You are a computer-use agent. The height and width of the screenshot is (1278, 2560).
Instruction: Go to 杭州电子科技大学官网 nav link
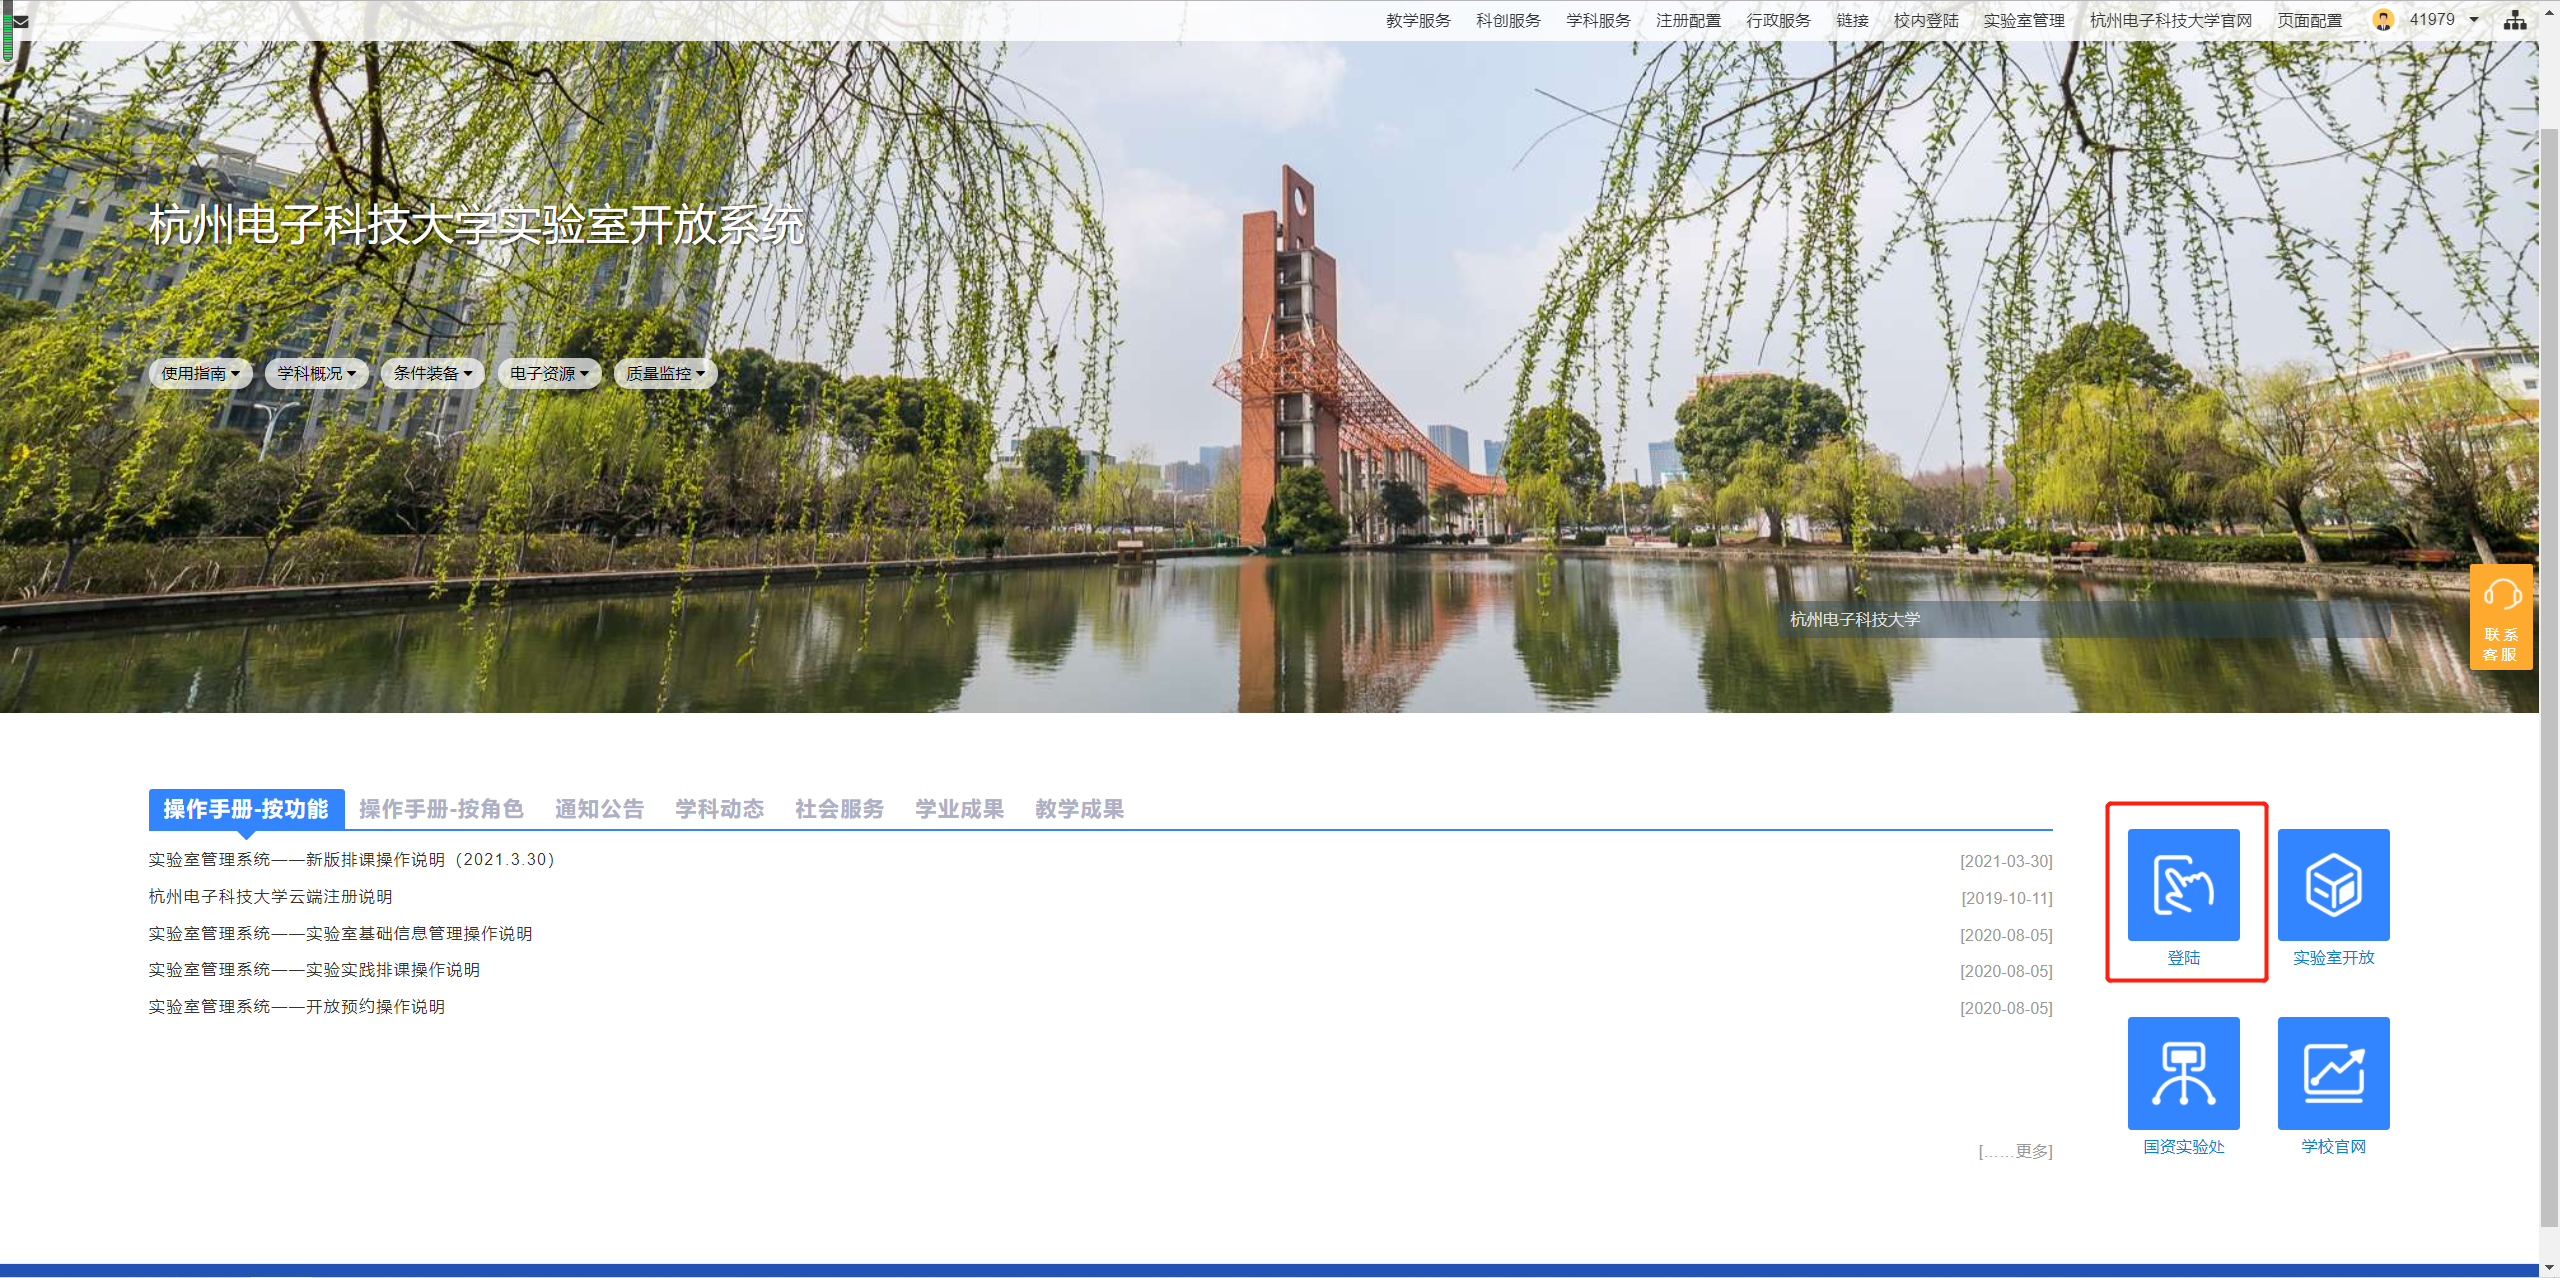(2171, 20)
